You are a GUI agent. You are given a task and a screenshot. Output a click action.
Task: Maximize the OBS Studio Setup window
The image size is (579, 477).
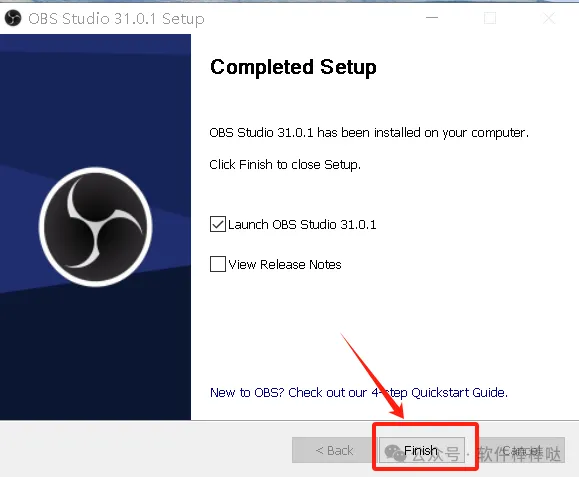[490, 18]
